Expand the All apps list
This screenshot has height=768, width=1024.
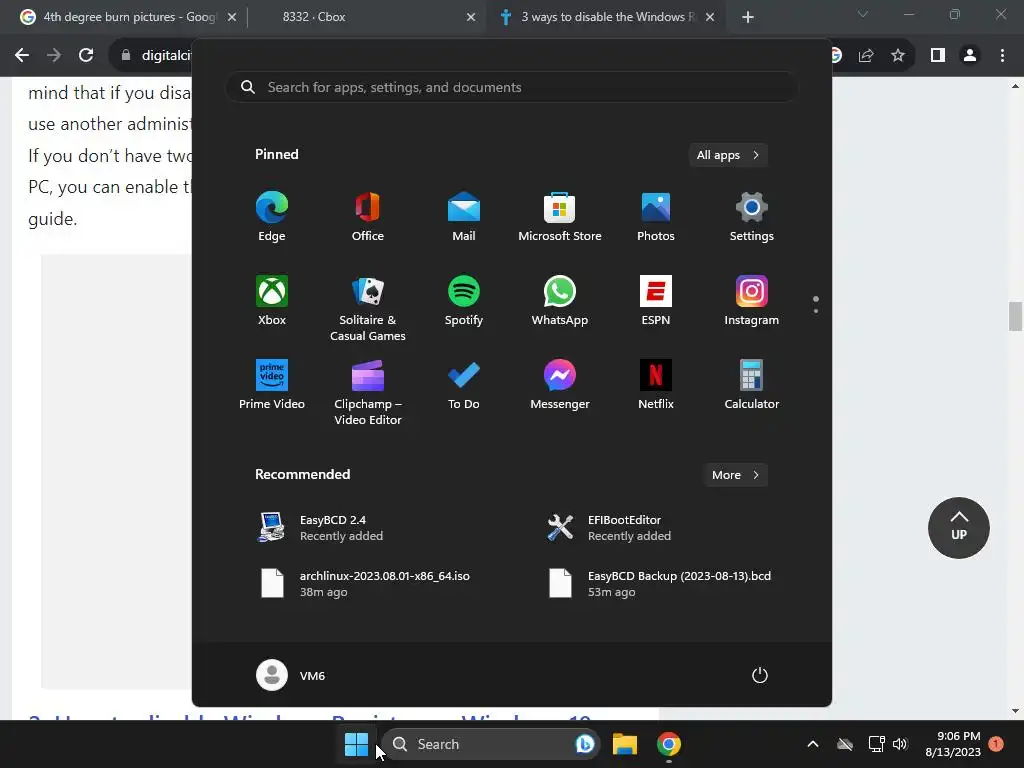728,155
